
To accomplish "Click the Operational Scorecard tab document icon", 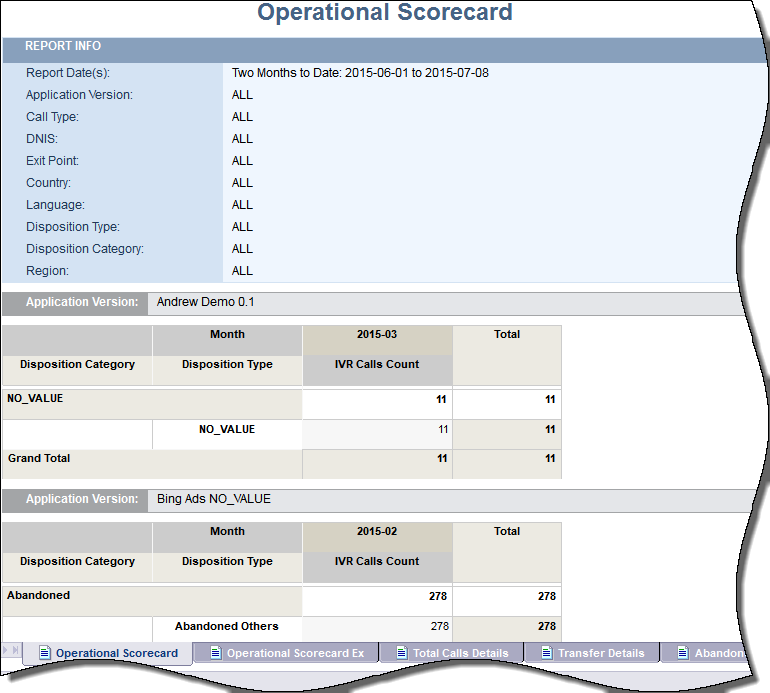I will pyautogui.click(x=44, y=653).
